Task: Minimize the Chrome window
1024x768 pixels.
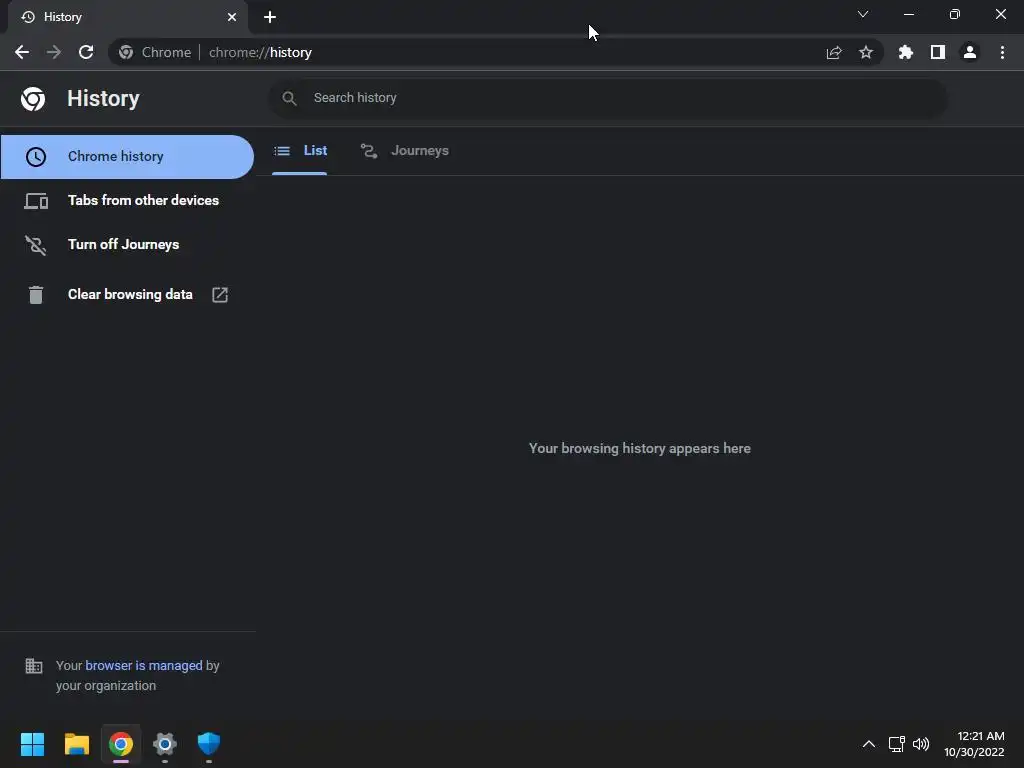Action: coord(909,14)
